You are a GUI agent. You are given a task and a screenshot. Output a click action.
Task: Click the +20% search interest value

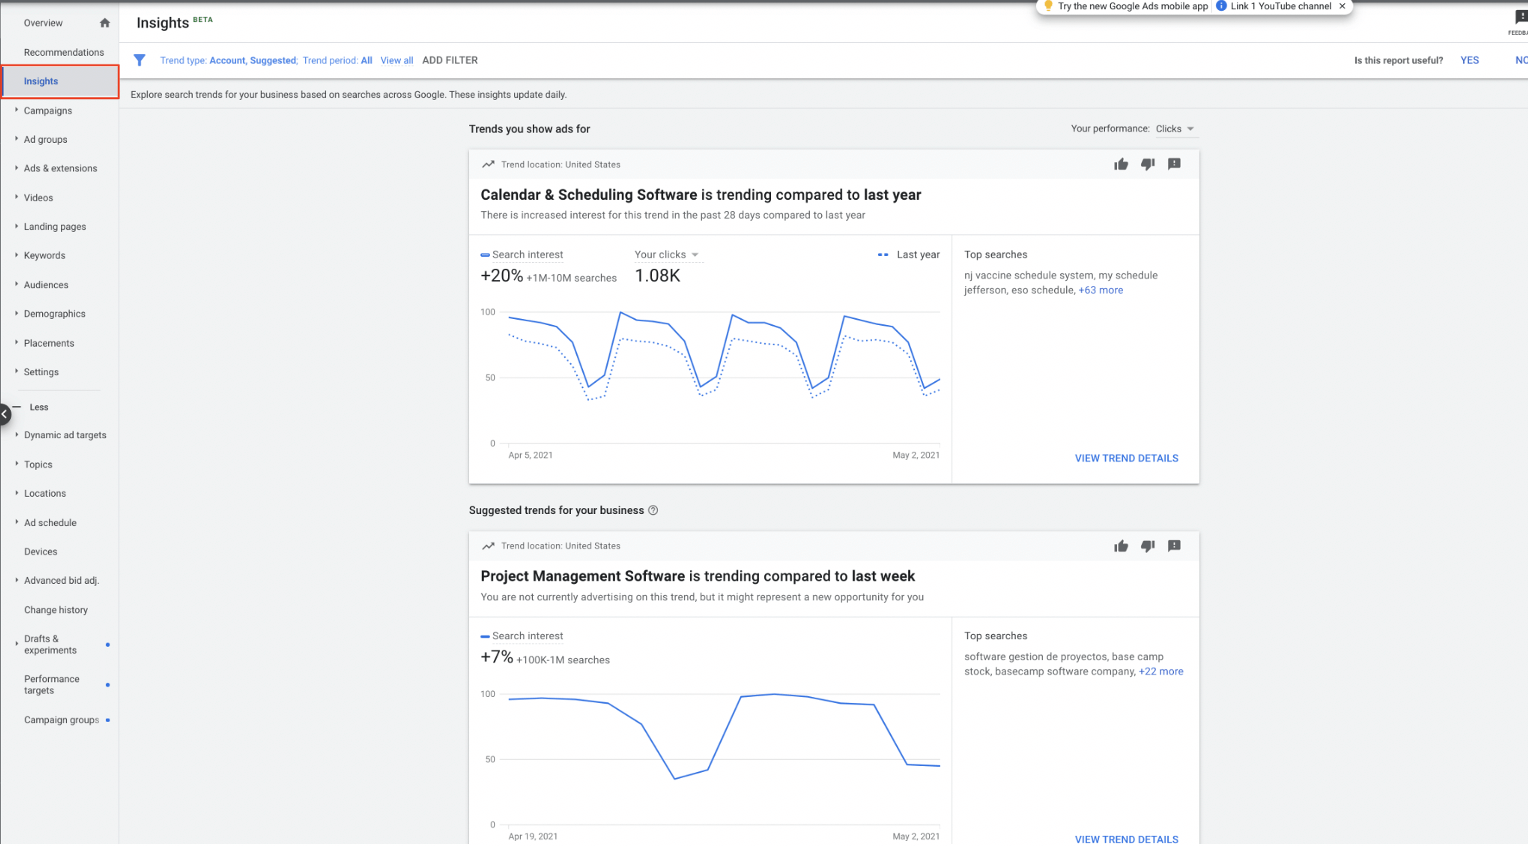click(502, 276)
